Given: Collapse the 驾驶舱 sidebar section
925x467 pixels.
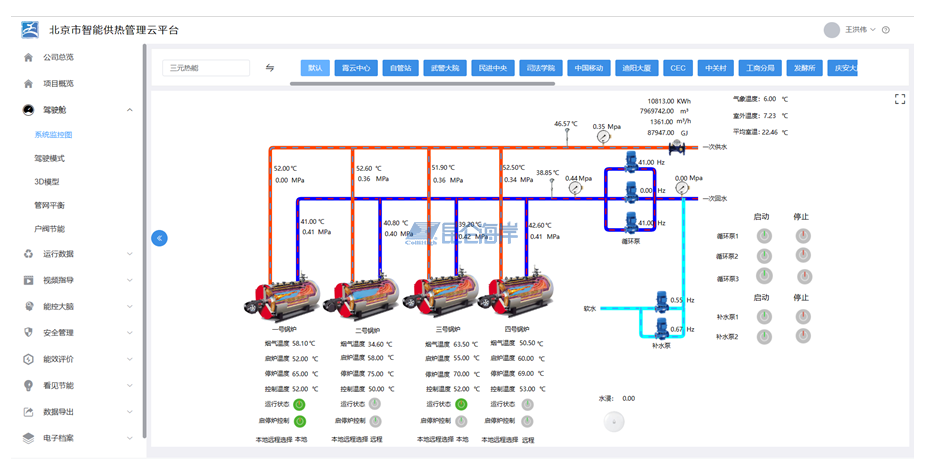Looking at the screenshot, I should 129,110.
